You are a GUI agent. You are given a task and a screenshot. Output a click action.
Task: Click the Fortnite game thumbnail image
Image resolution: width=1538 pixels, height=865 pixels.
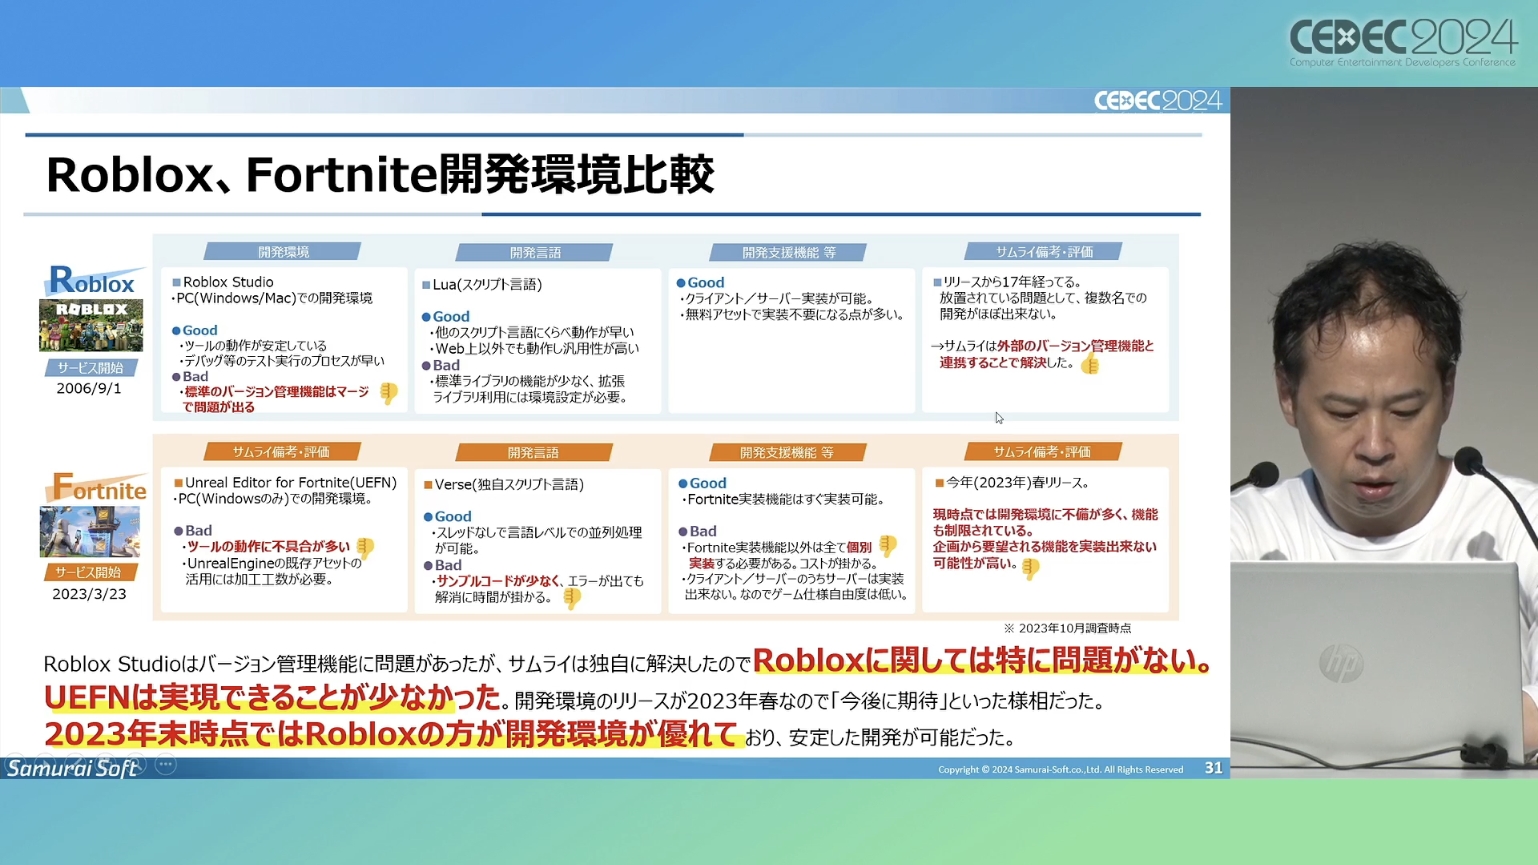tap(90, 532)
